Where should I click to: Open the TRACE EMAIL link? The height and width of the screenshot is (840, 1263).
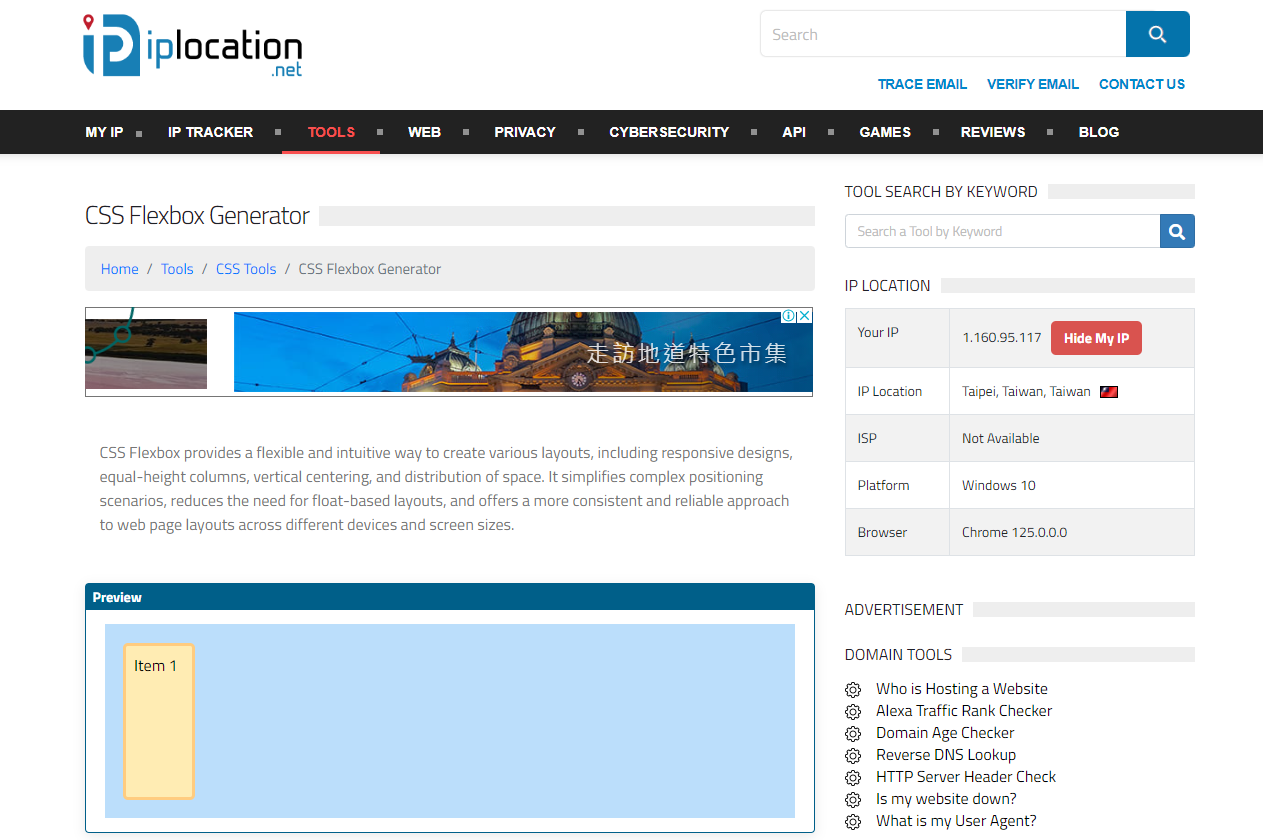click(922, 84)
